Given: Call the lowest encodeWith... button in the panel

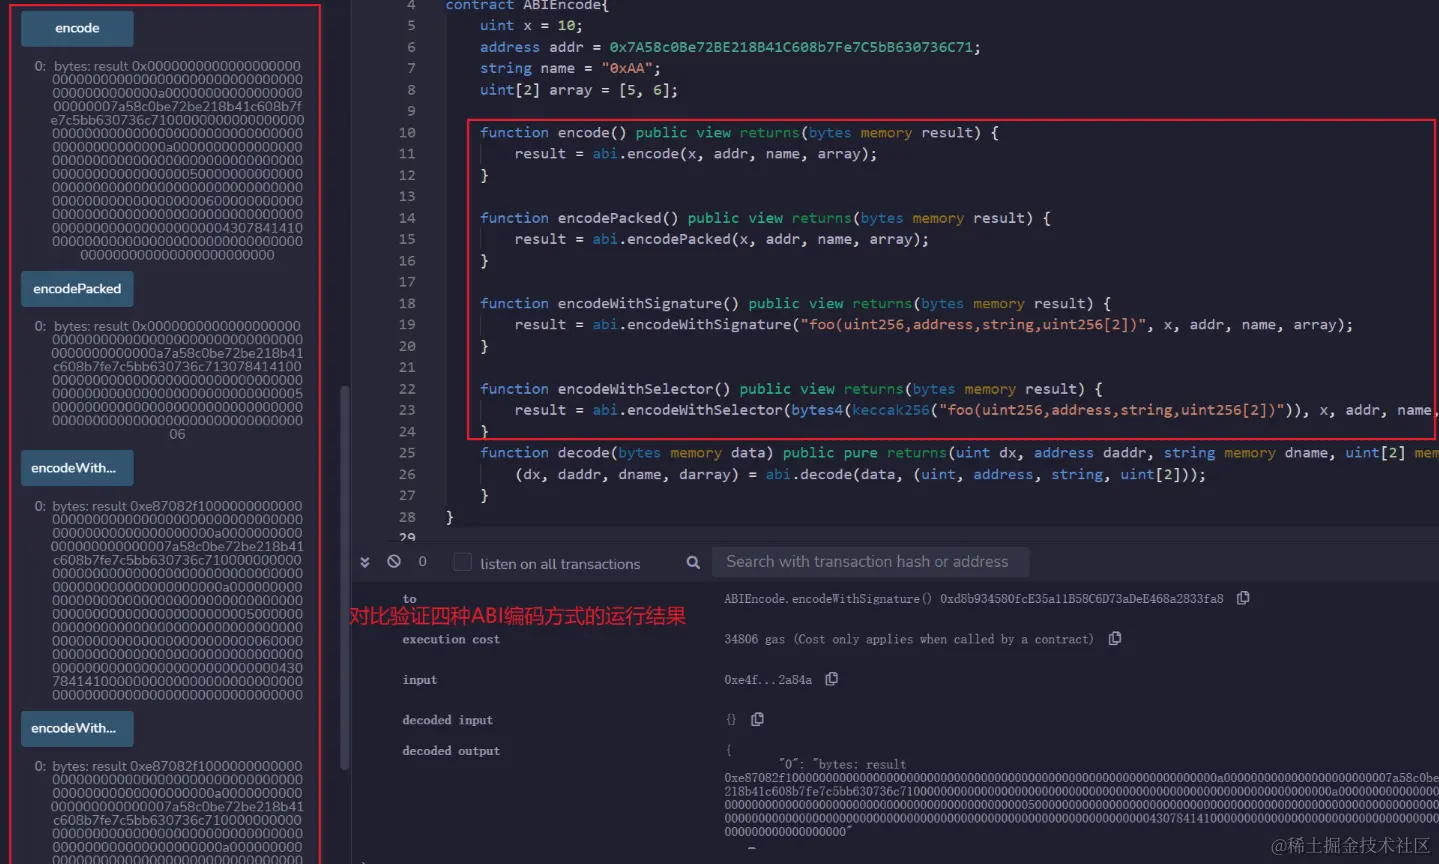Looking at the screenshot, I should (77, 728).
